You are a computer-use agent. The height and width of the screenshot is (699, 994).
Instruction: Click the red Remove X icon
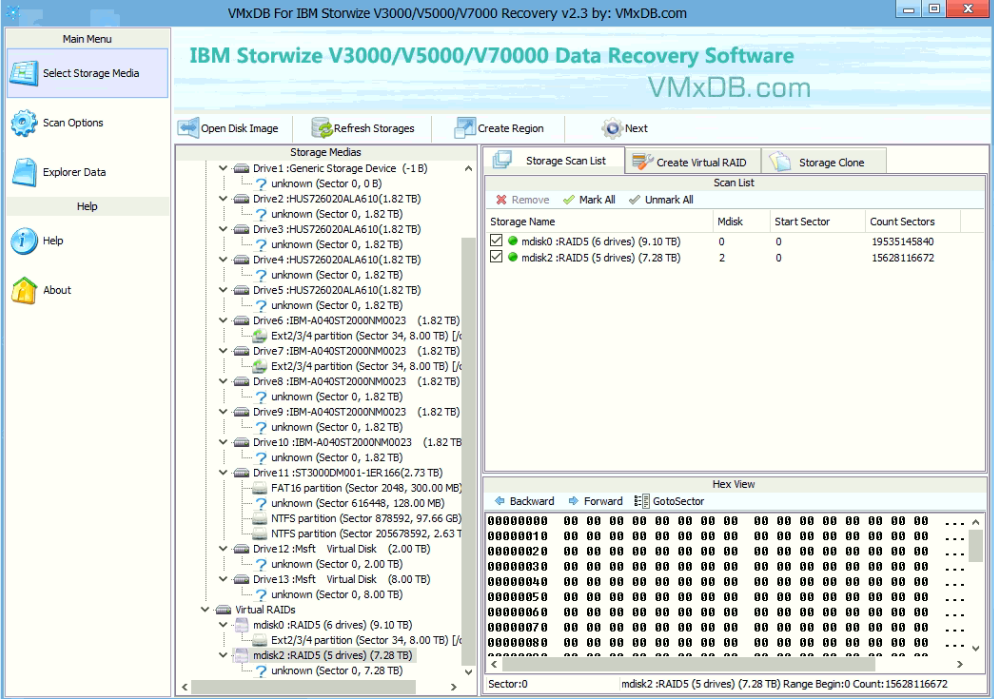pos(501,200)
